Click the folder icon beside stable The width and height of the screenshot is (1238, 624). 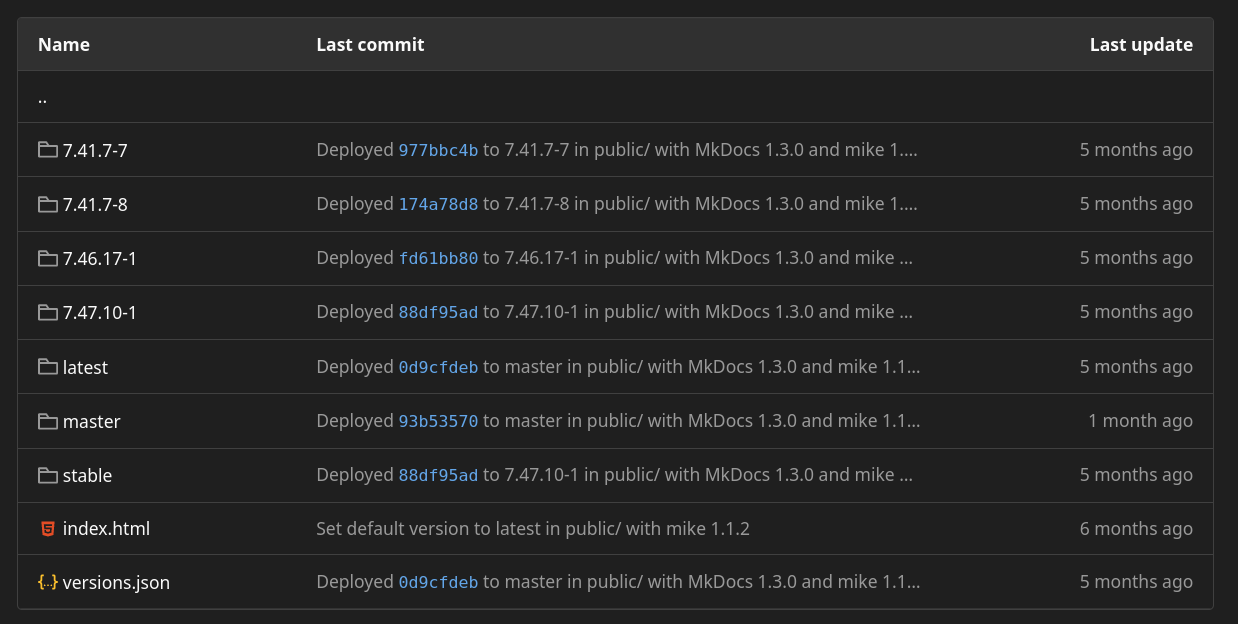tap(47, 475)
